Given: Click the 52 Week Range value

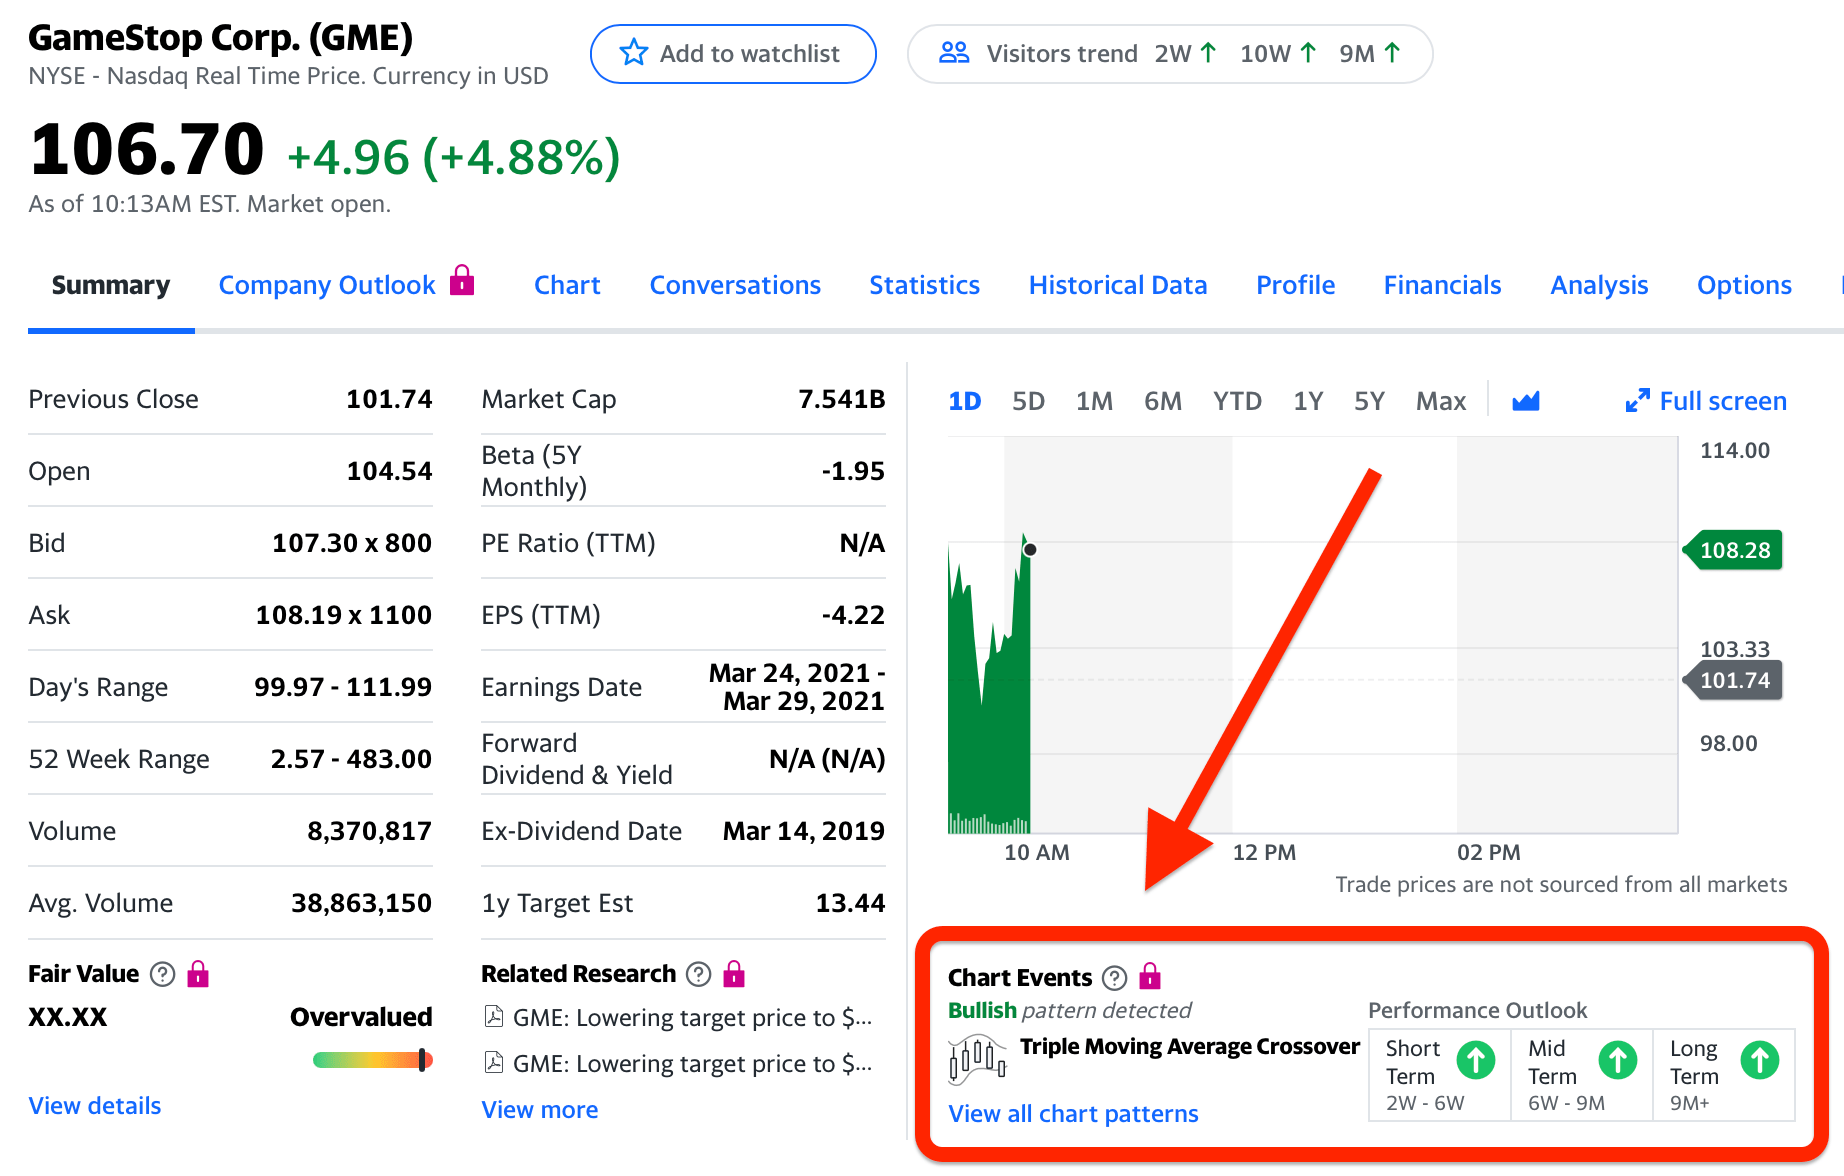Looking at the screenshot, I should pyautogui.click(x=351, y=760).
